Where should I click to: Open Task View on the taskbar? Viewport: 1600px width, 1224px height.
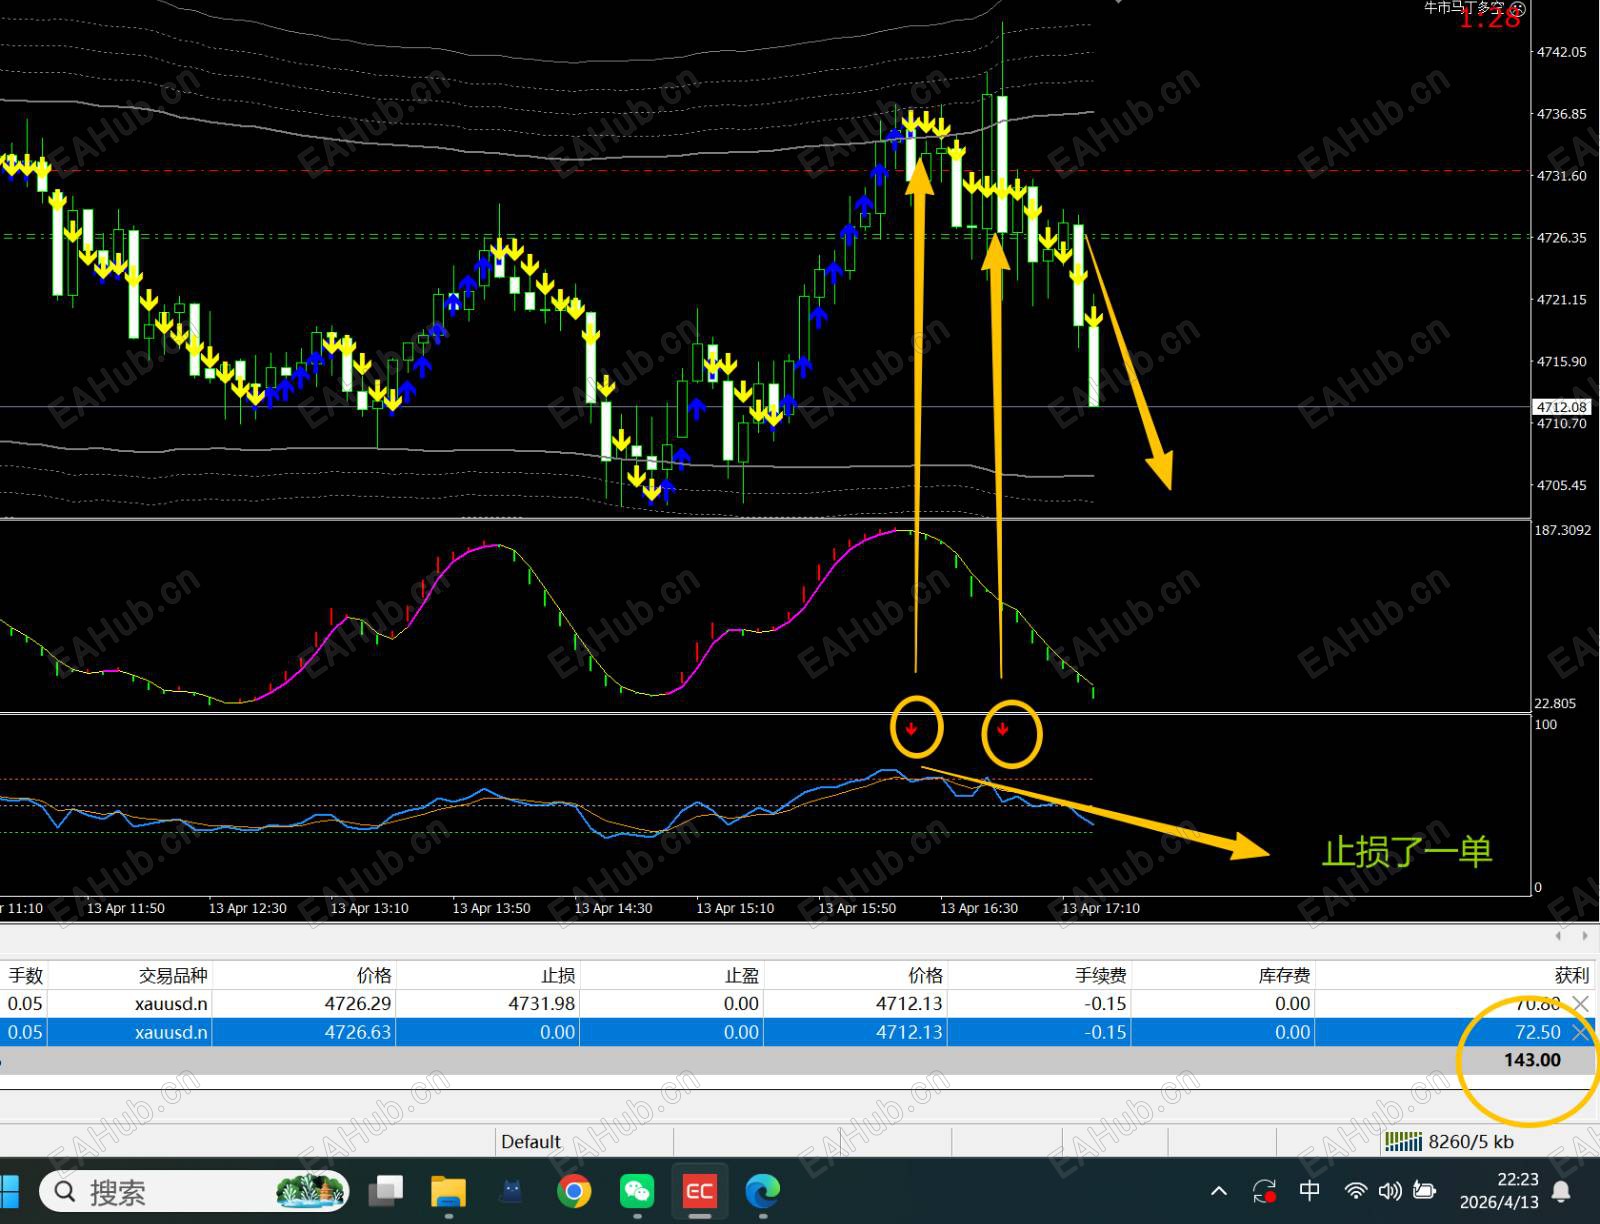coord(386,1191)
